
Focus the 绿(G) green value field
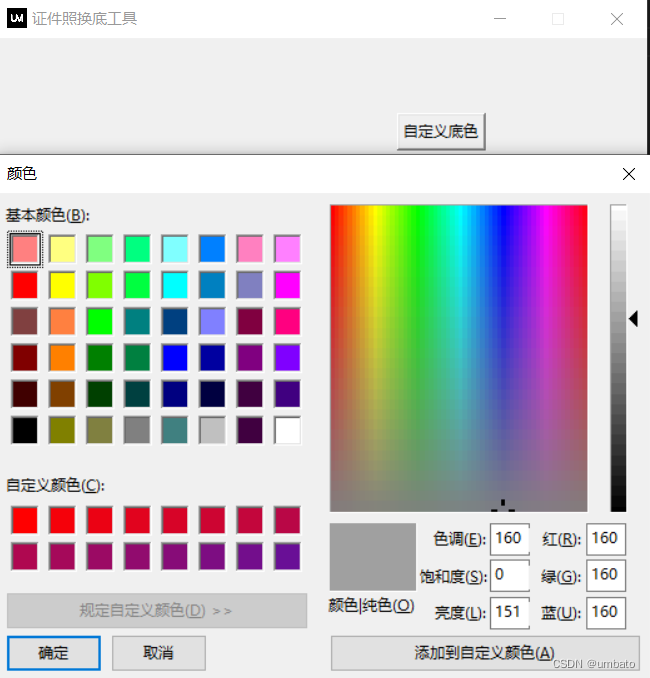[x=606, y=576]
